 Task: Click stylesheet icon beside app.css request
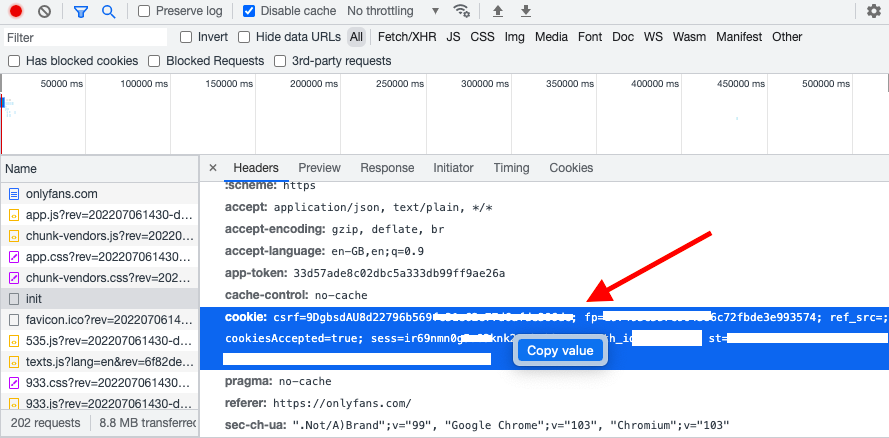click(x=14, y=257)
